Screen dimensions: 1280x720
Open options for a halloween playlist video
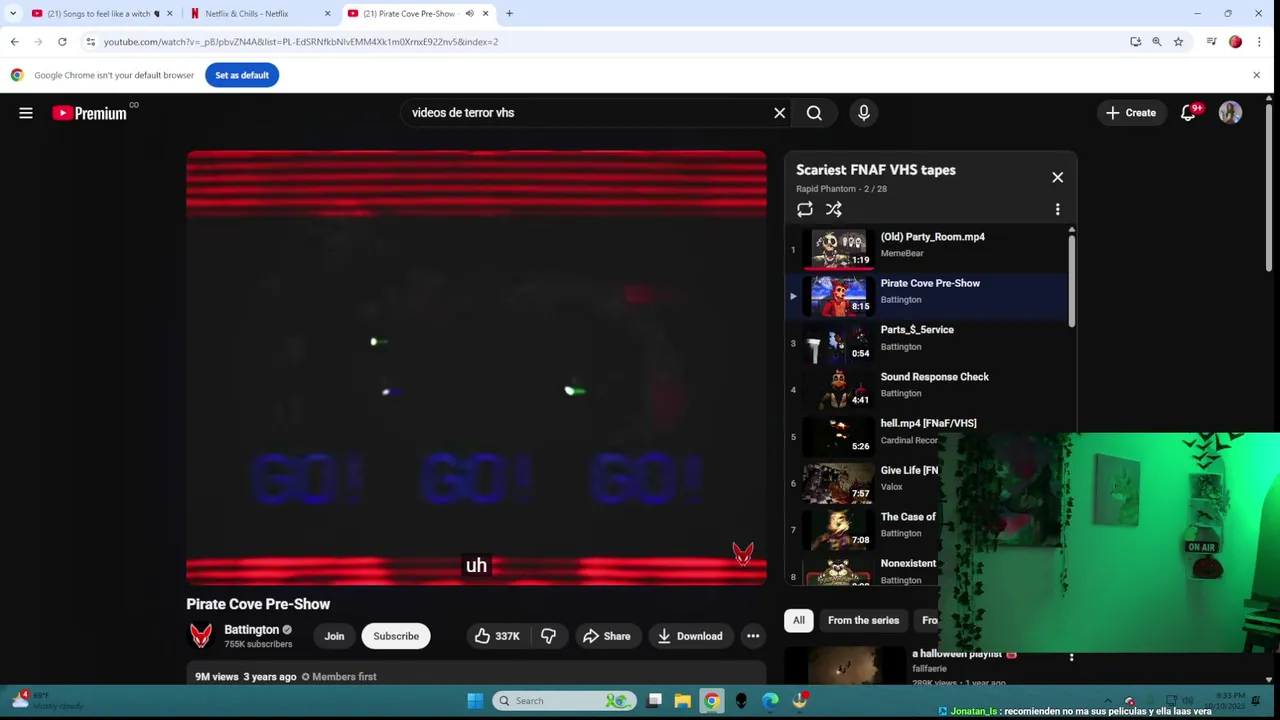(x=1071, y=657)
